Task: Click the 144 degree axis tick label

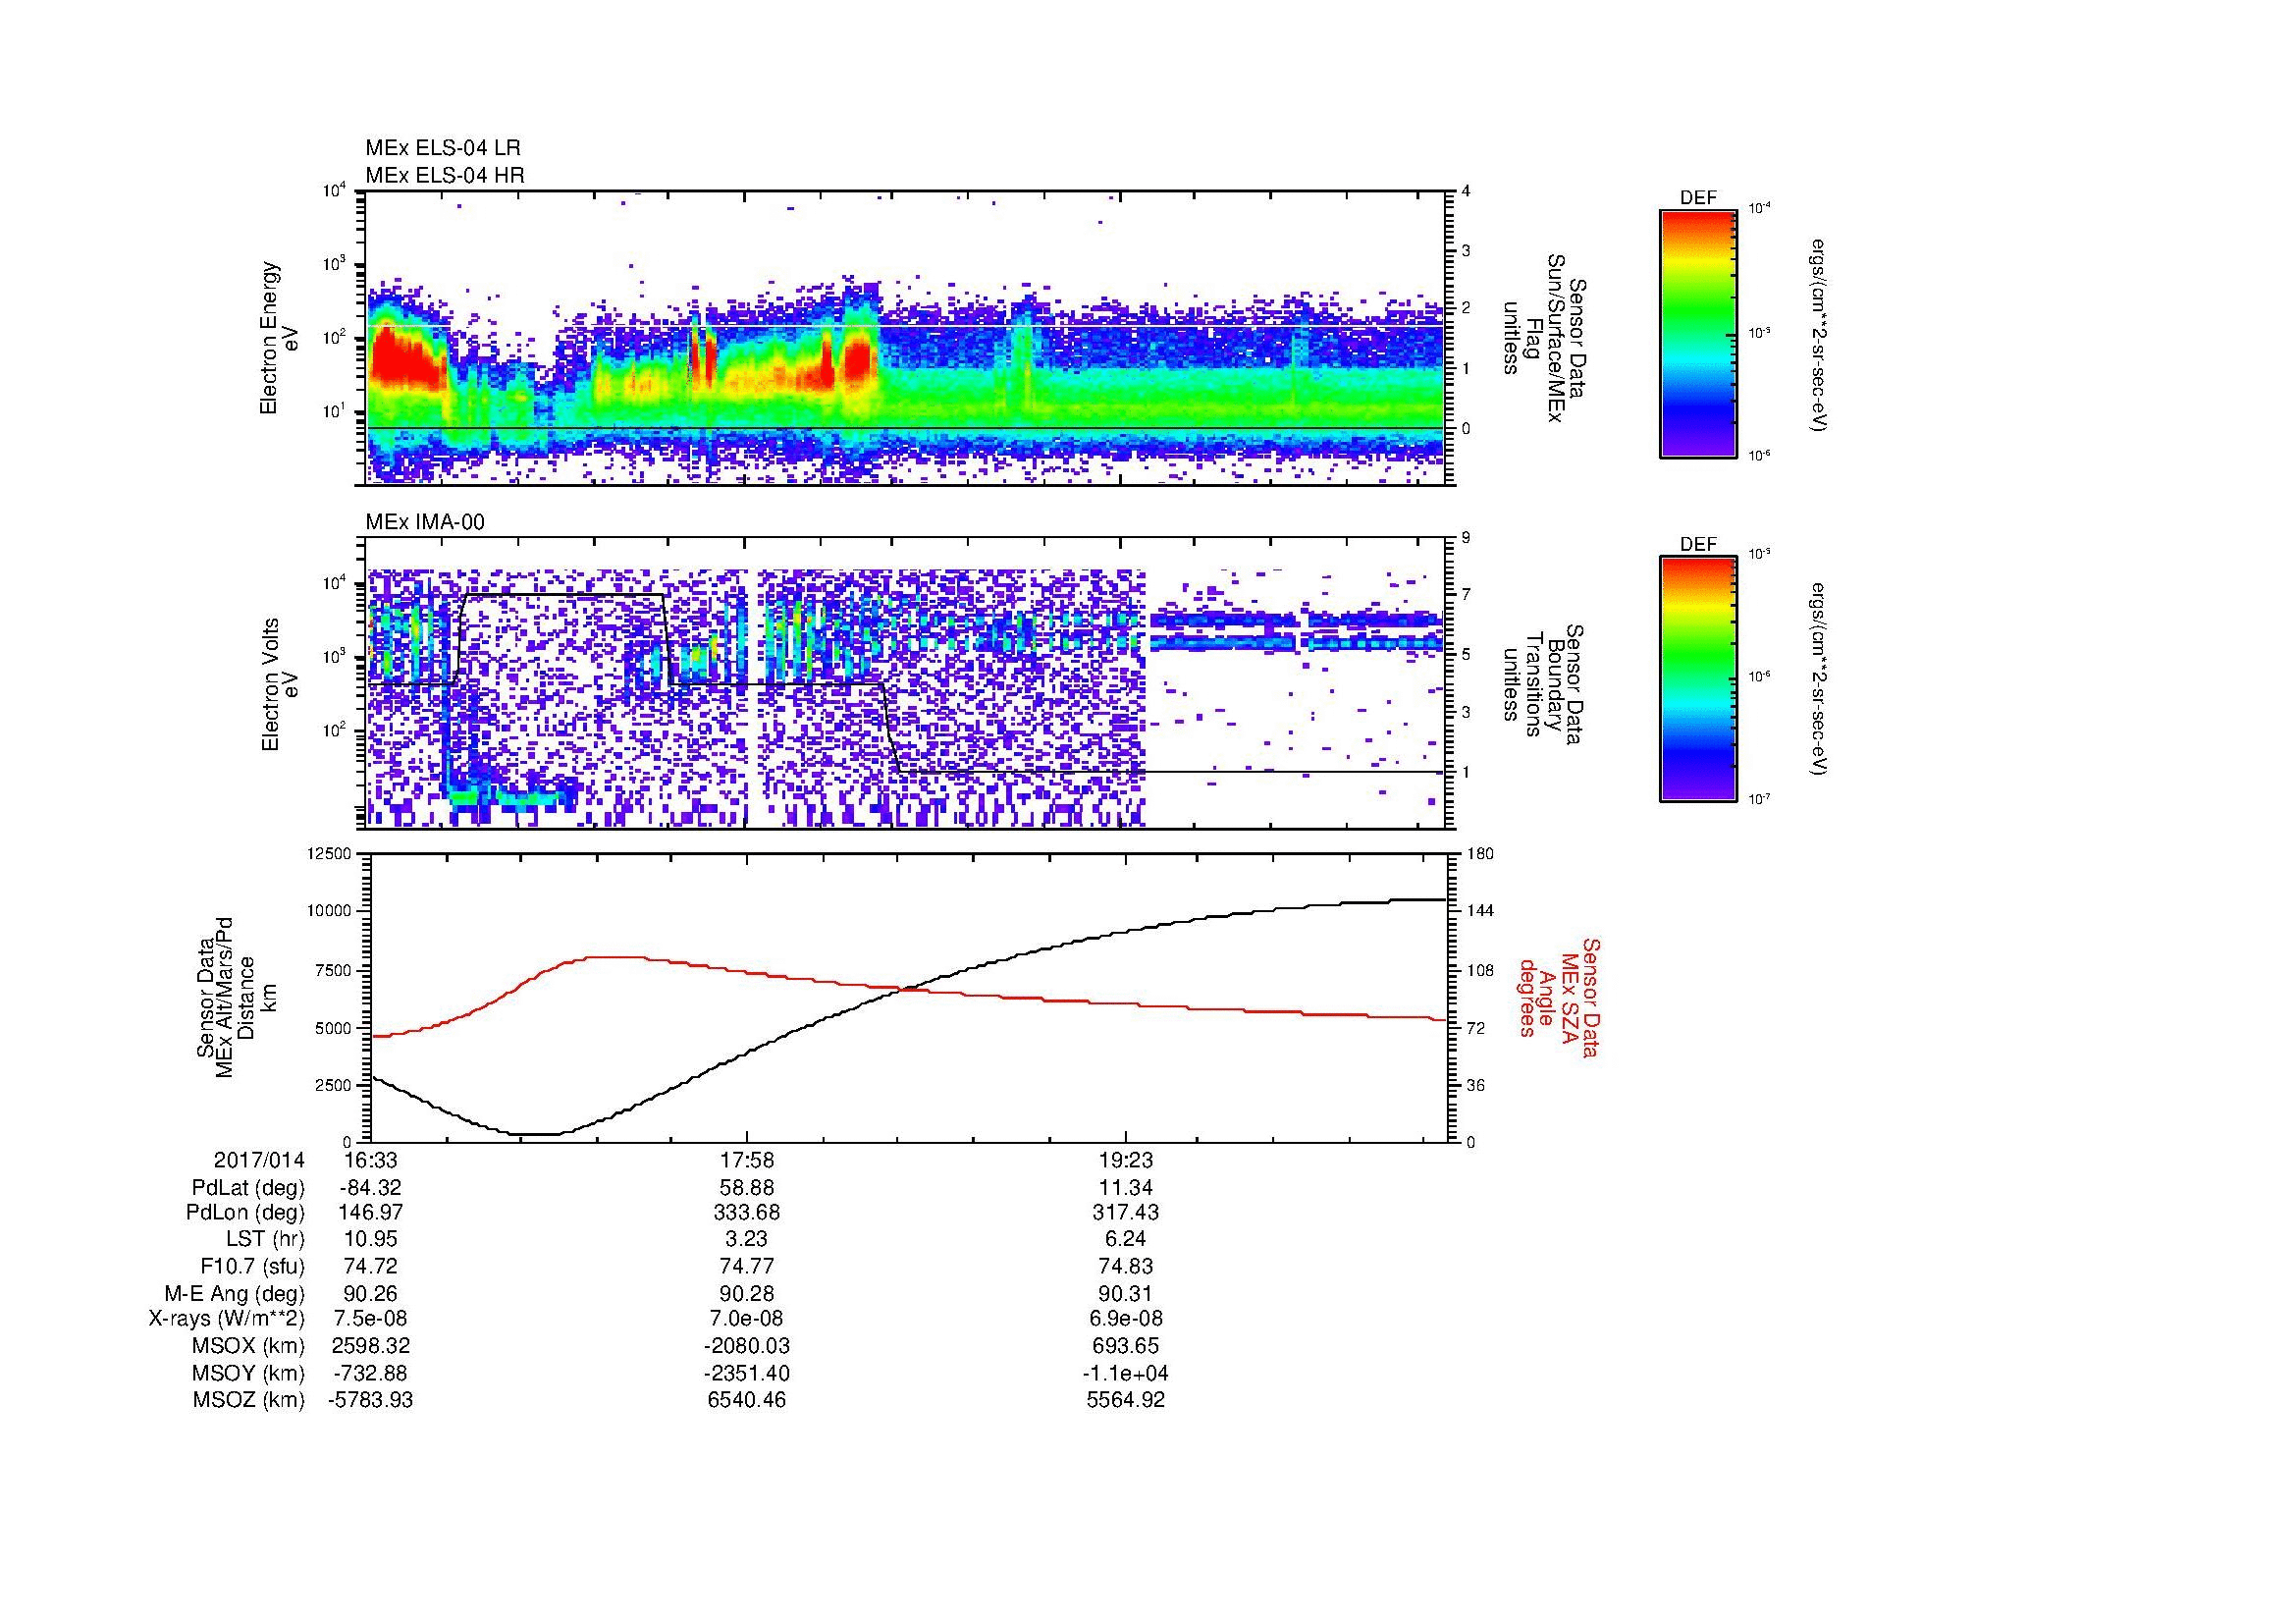Action: point(1479,911)
